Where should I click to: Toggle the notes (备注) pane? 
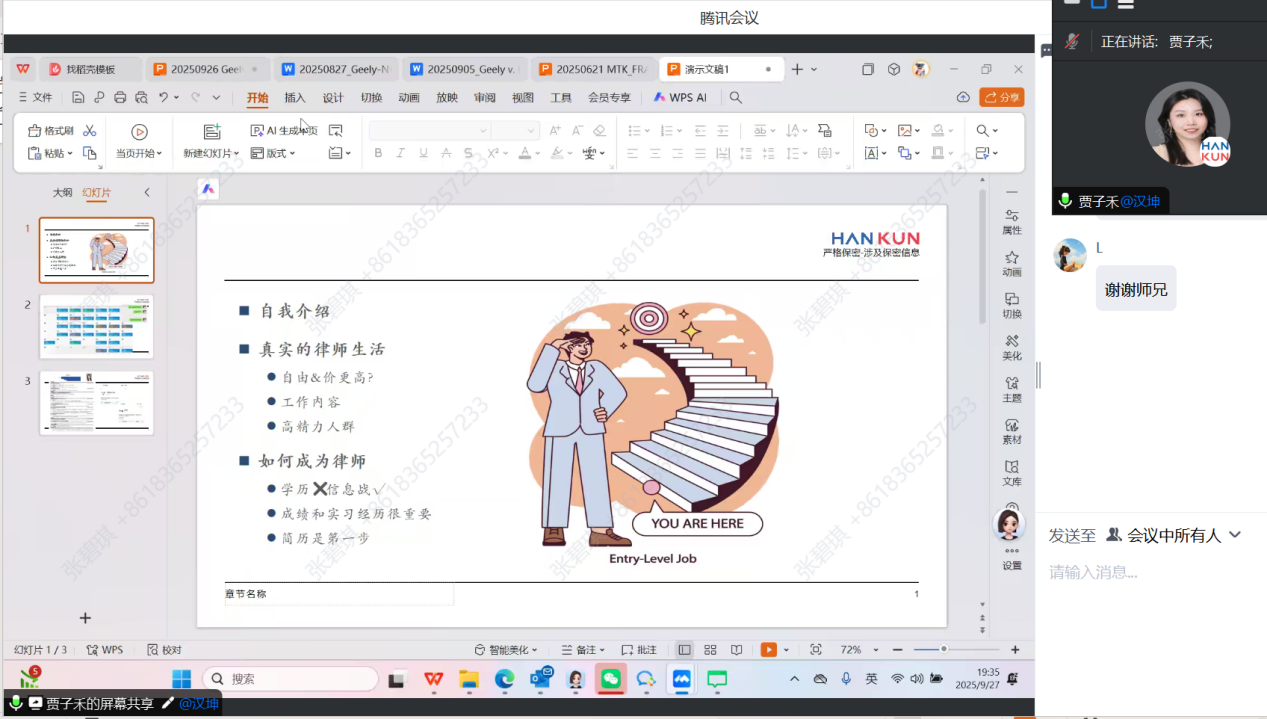pyautogui.click(x=579, y=650)
